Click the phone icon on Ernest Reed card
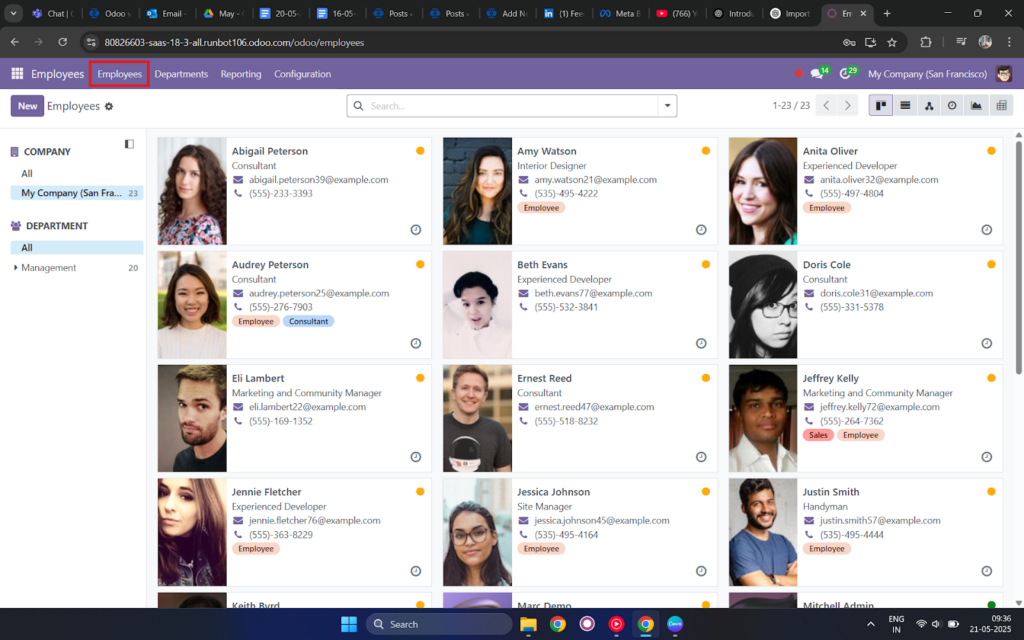This screenshot has height=640, width=1024. (523, 421)
